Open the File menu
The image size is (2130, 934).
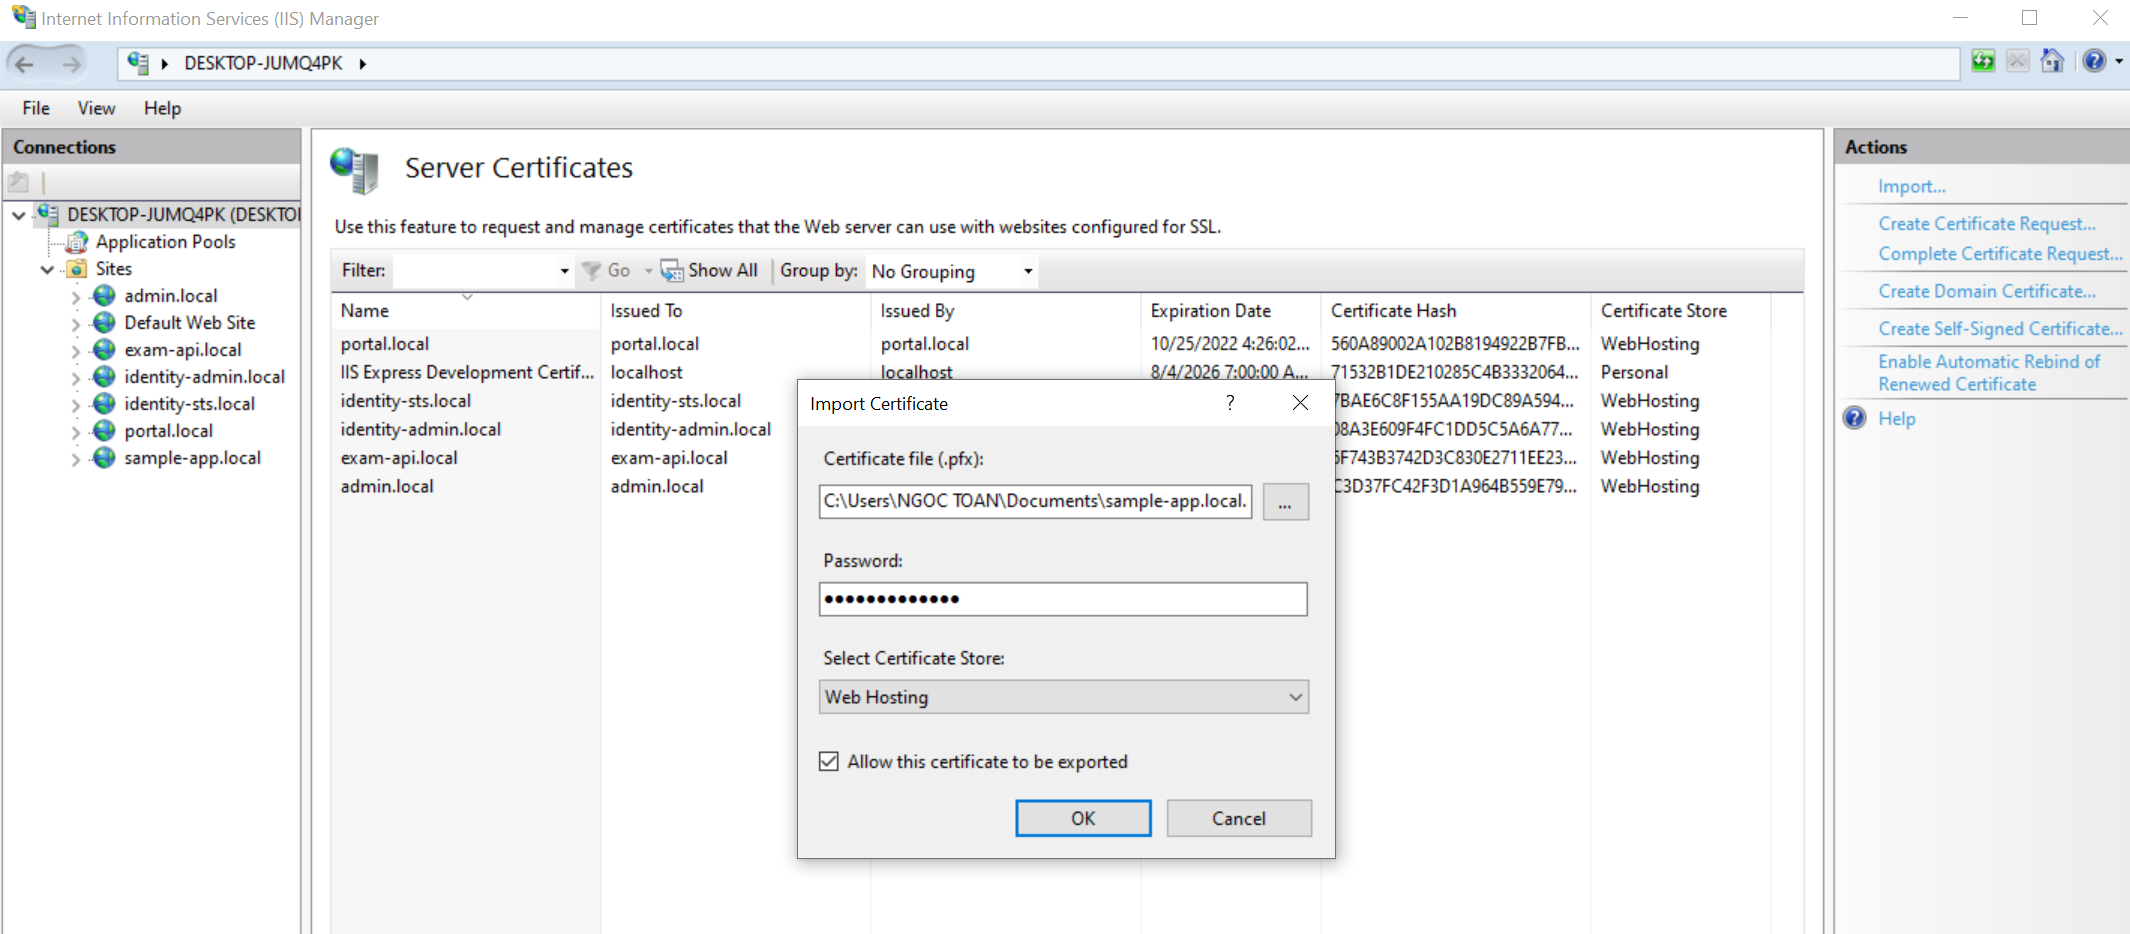click(36, 108)
